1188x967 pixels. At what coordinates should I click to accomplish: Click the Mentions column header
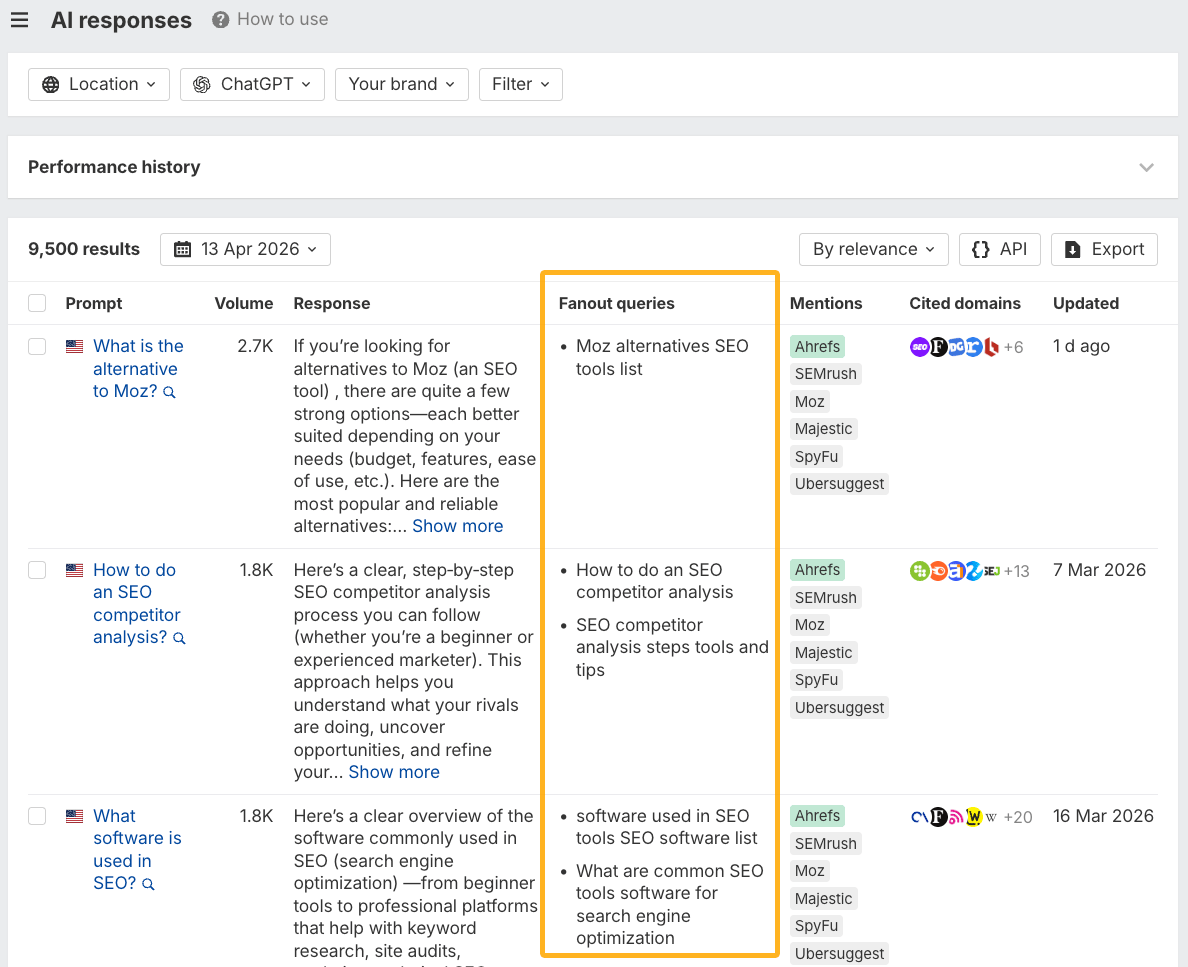(826, 303)
